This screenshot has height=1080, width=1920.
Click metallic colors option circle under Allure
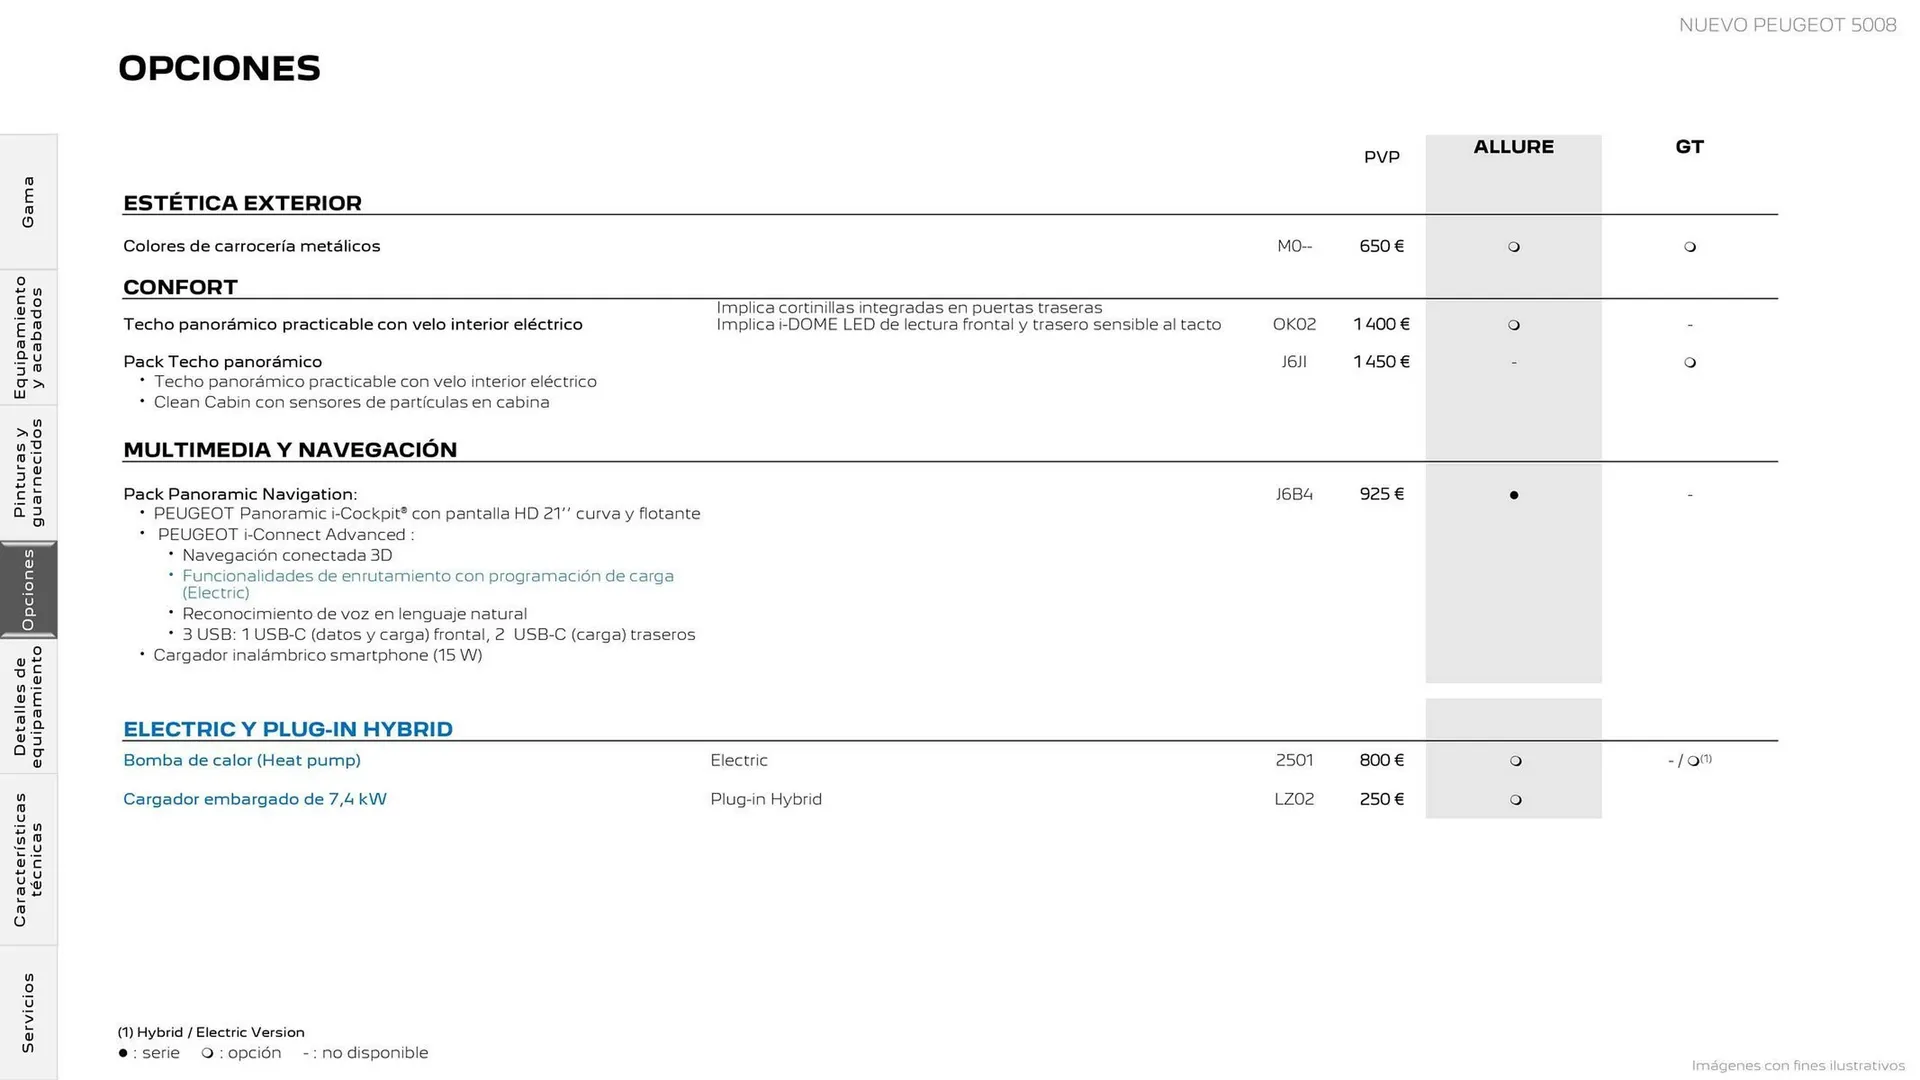point(1514,247)
